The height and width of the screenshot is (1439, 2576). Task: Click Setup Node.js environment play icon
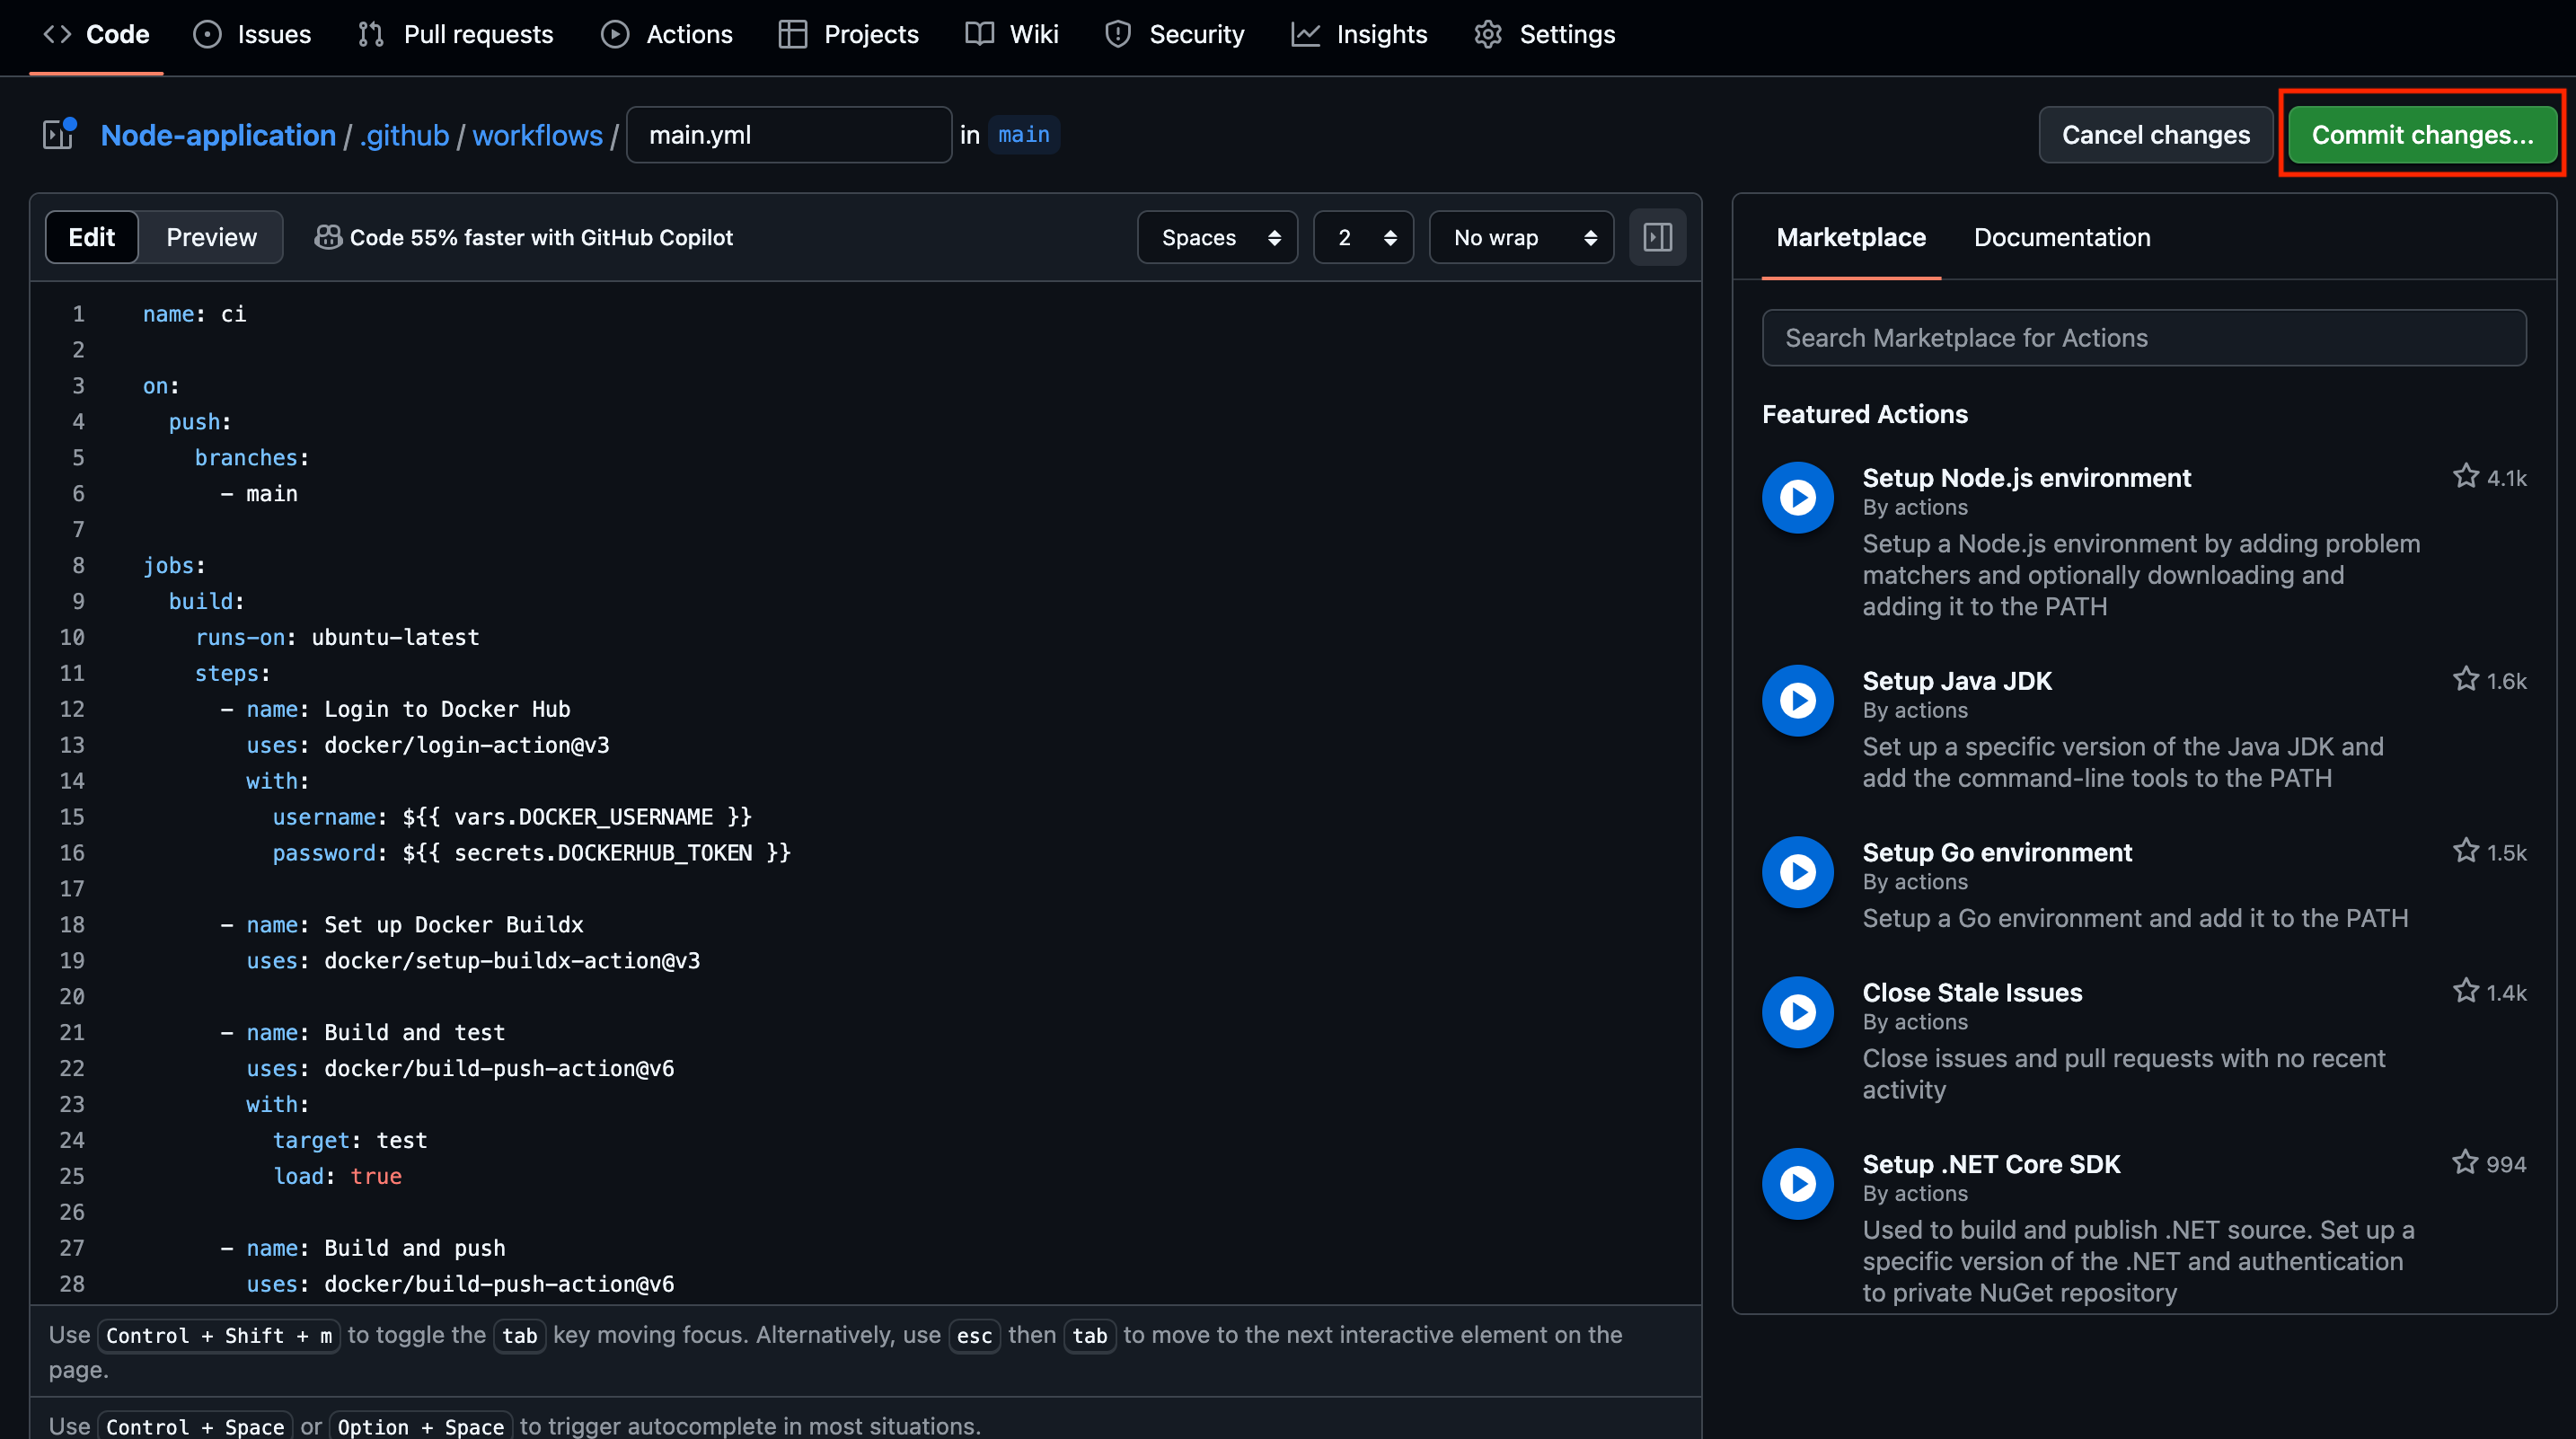pyautogui.click(x=1797, y=497)
